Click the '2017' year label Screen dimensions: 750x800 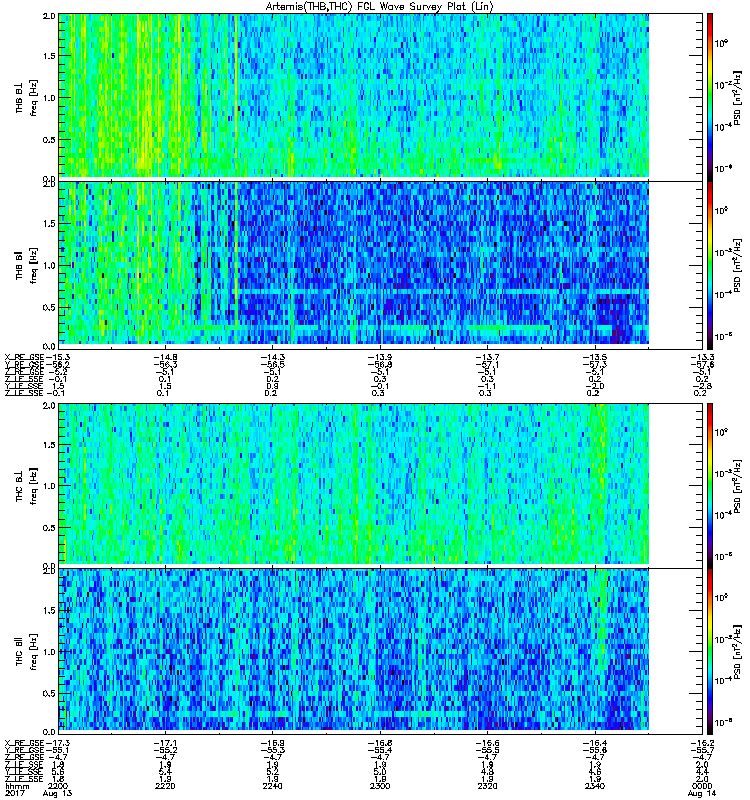[x=14, y=793]
